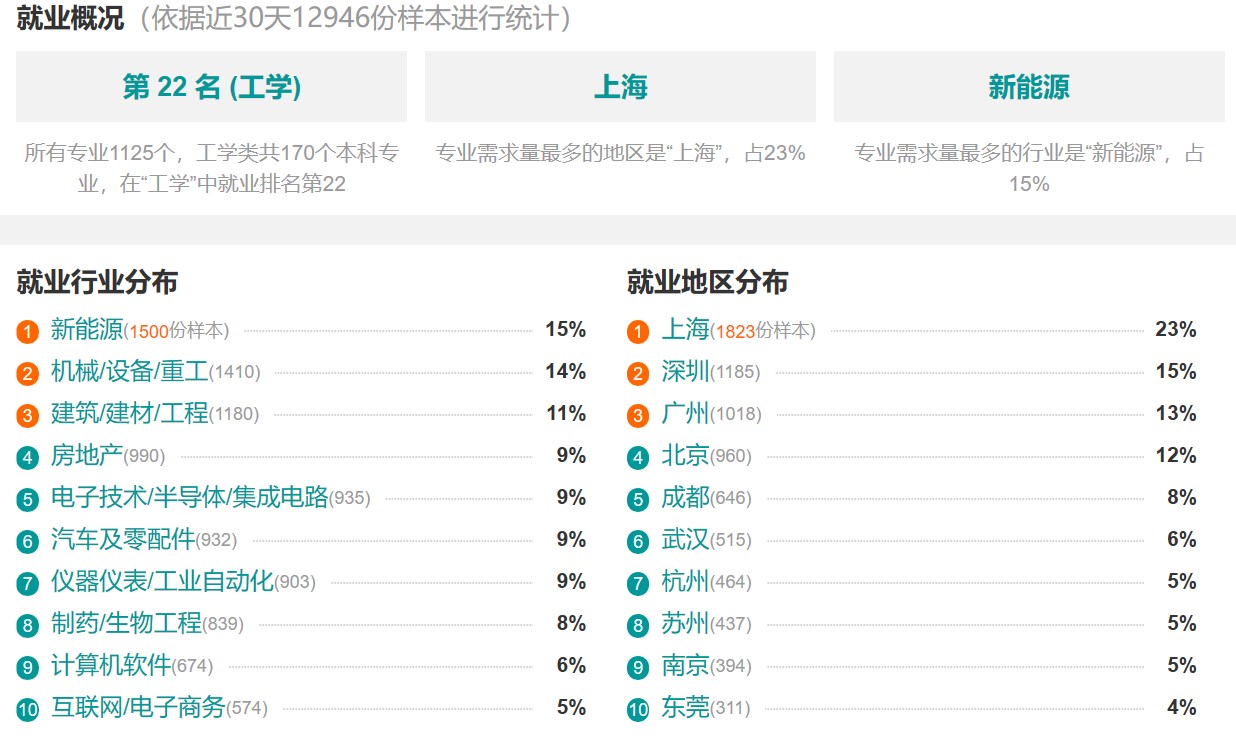This screenshot has height=742, width=1236.
Task: Click the 第 22 名 (工学) ranking card
Action: [211, 87]
